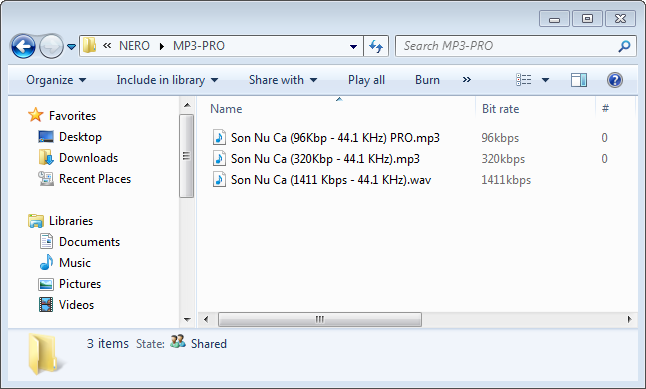Change view using the view icon
The height and width of the screenshot is (389, 646).
tap(524, 80)
